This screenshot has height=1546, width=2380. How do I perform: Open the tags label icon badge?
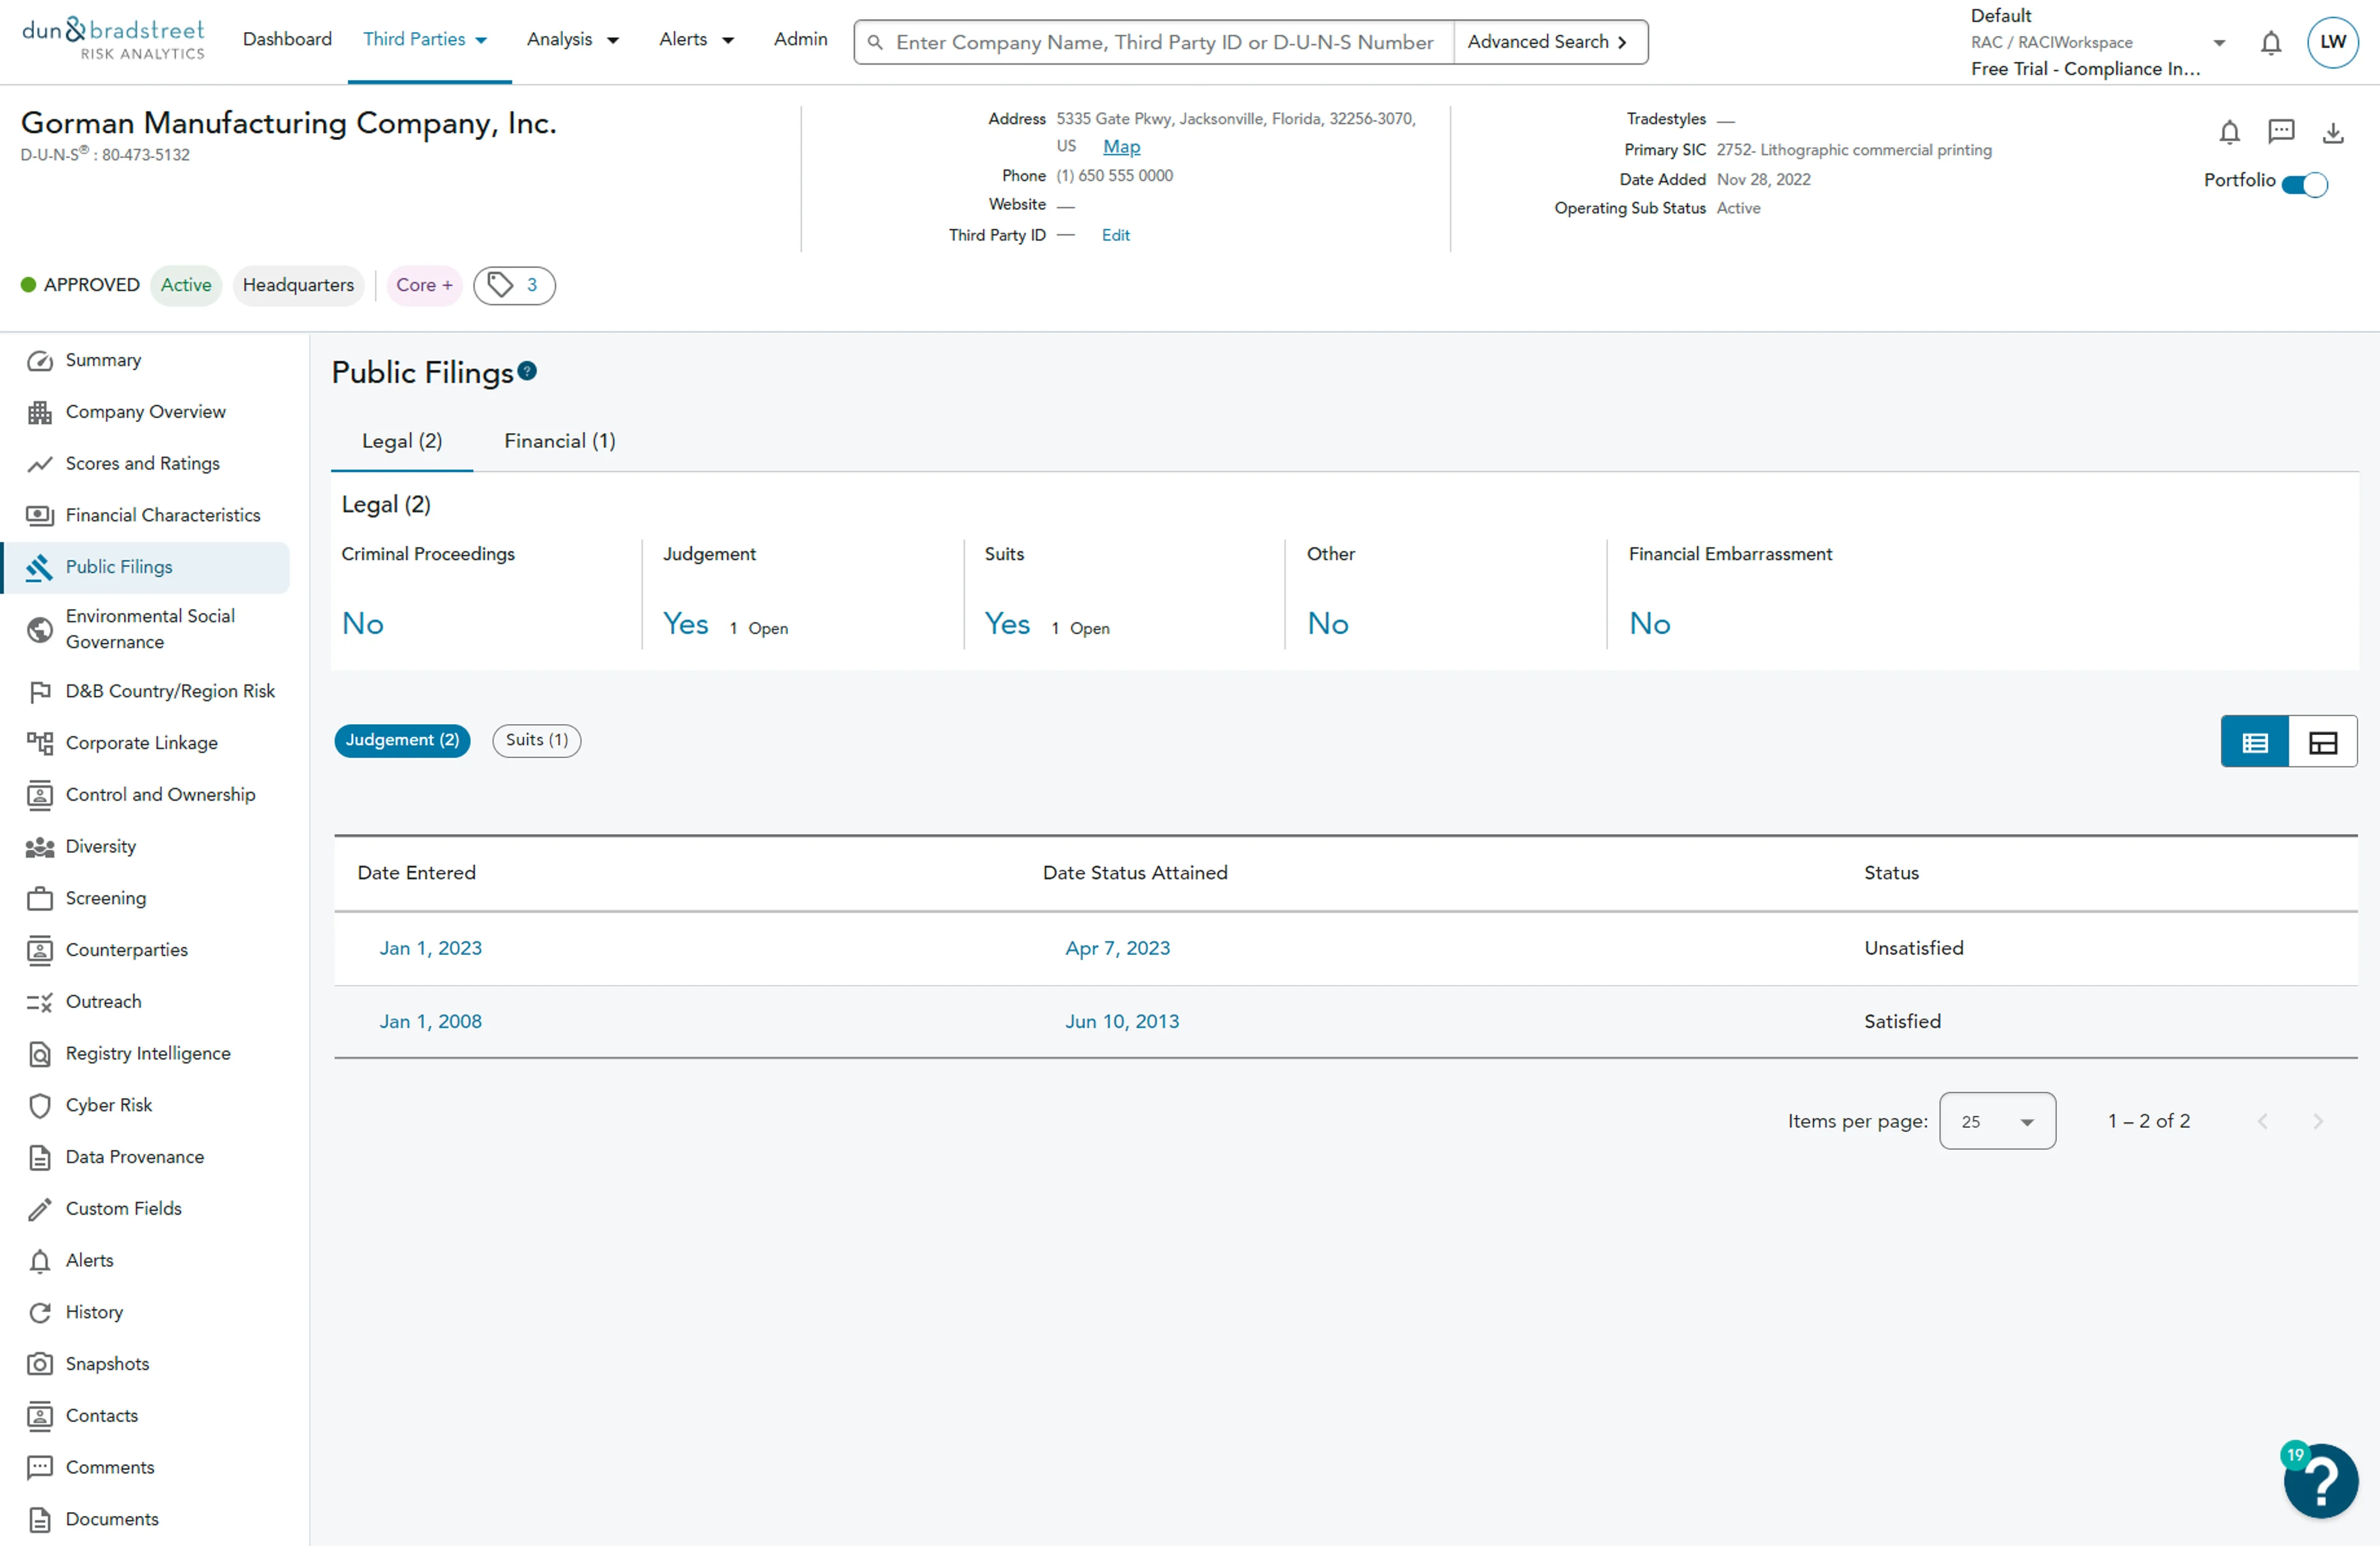(514, 285)
